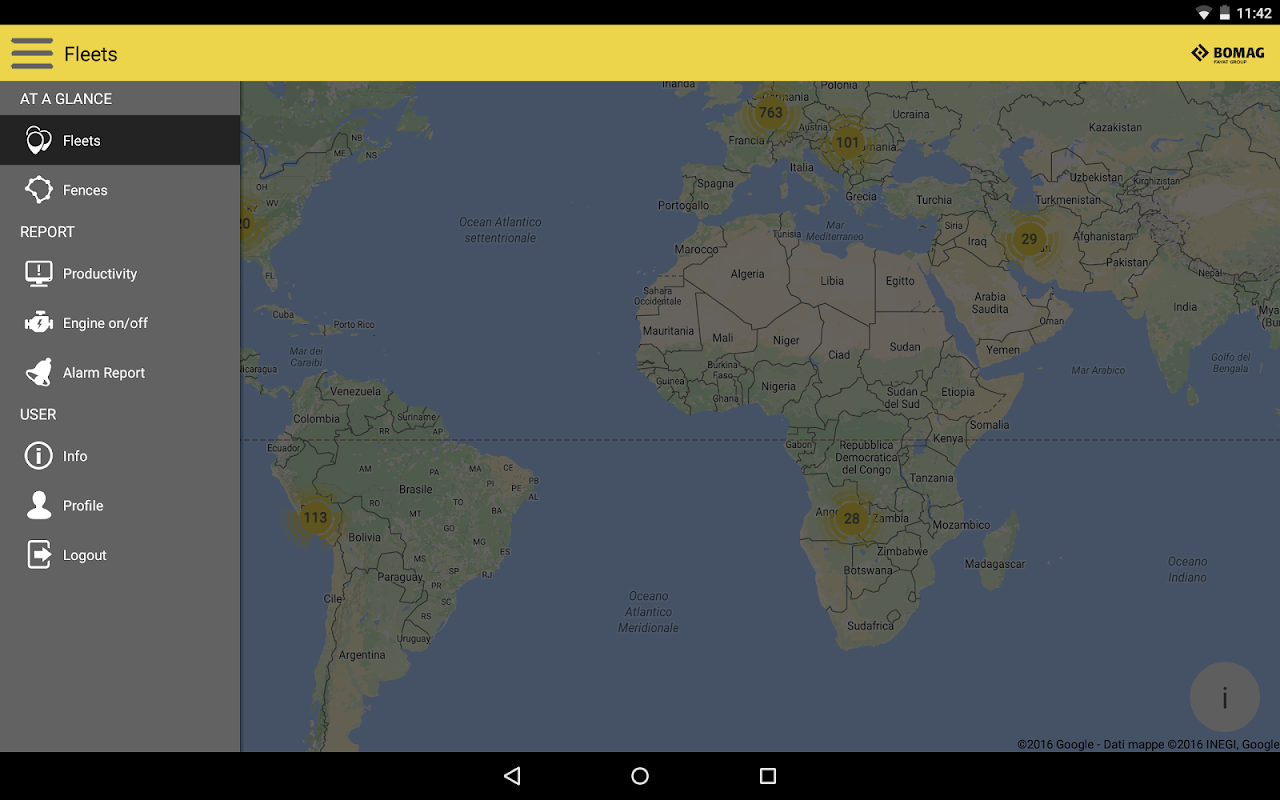Open the Profile person icon
Image resolution: width=1280 pixels, height=800 pixels.
(x=38, y=505)
